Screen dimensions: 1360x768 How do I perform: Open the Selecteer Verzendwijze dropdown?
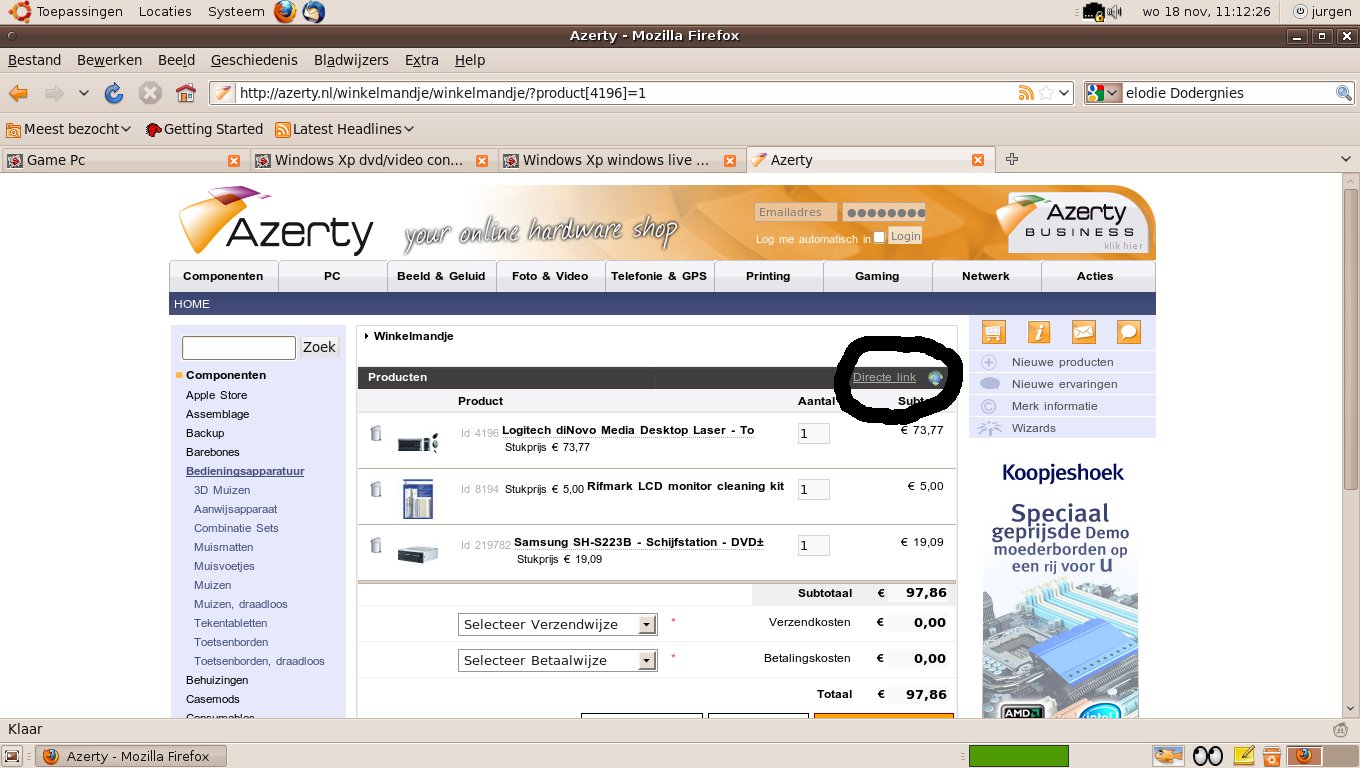coord(557,624)
